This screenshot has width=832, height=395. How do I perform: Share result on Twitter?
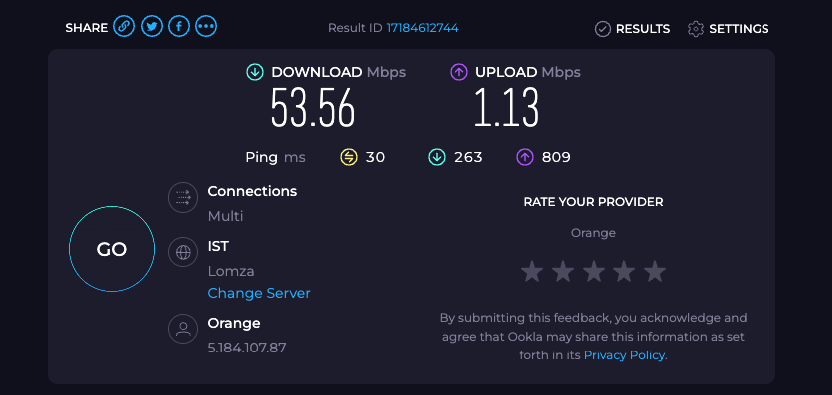click(152, 27)
